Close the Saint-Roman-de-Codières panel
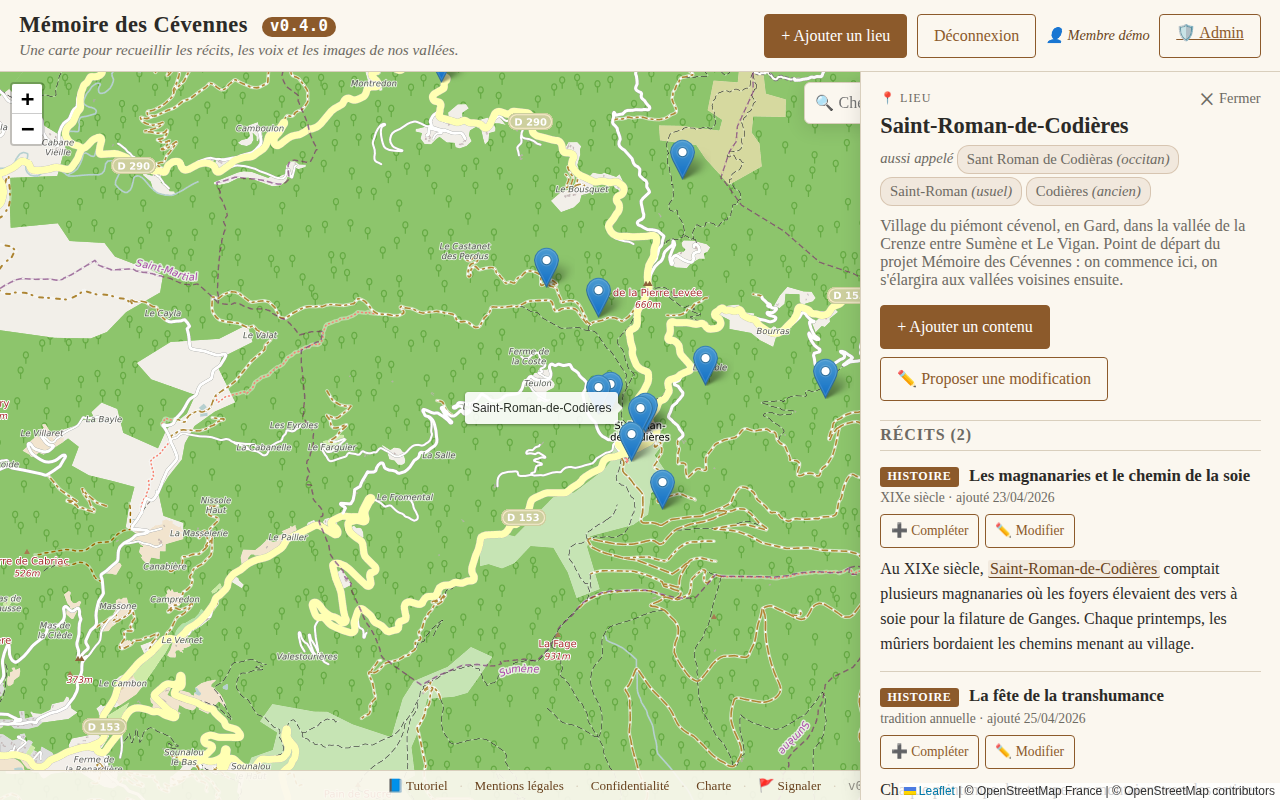The height and width of the screenshot is (800, 1280). tap(1230, 98)
